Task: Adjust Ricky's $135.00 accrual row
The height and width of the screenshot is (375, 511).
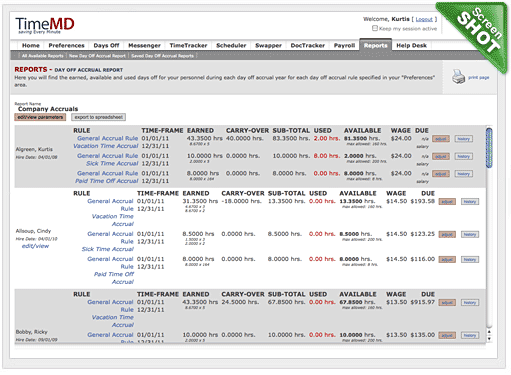Action: point(447,335)
